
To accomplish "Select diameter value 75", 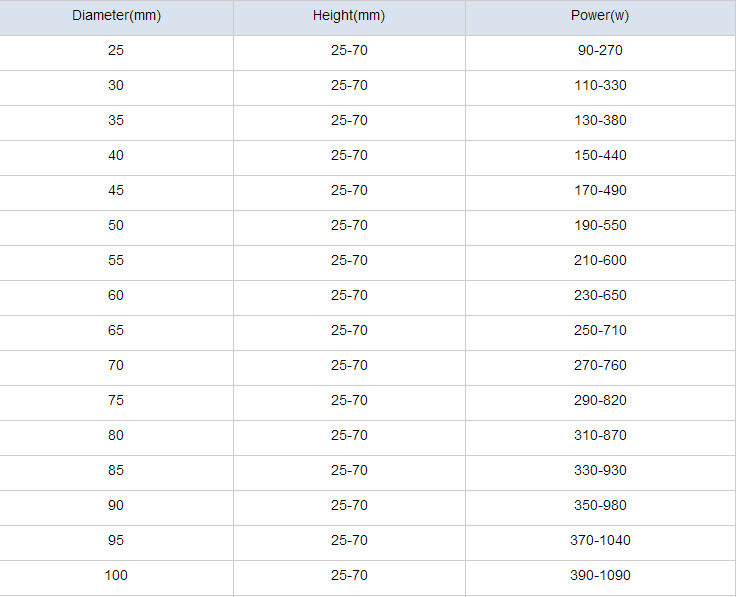I will point(116,400).
